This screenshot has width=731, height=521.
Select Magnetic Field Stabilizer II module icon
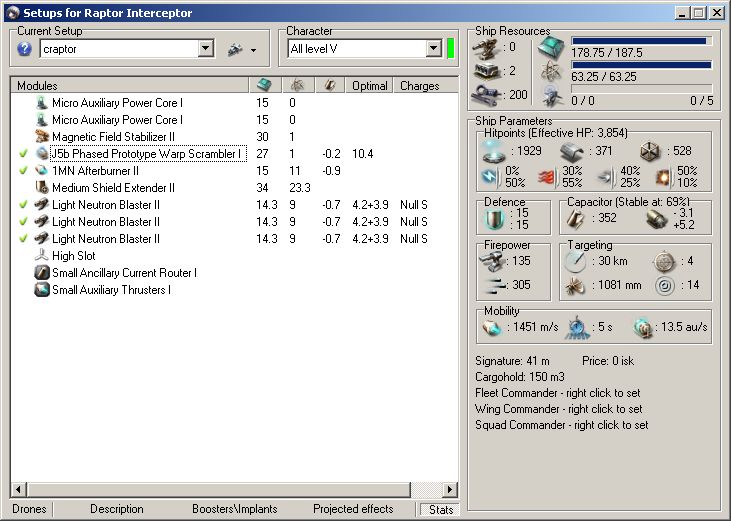coord(42,137)
